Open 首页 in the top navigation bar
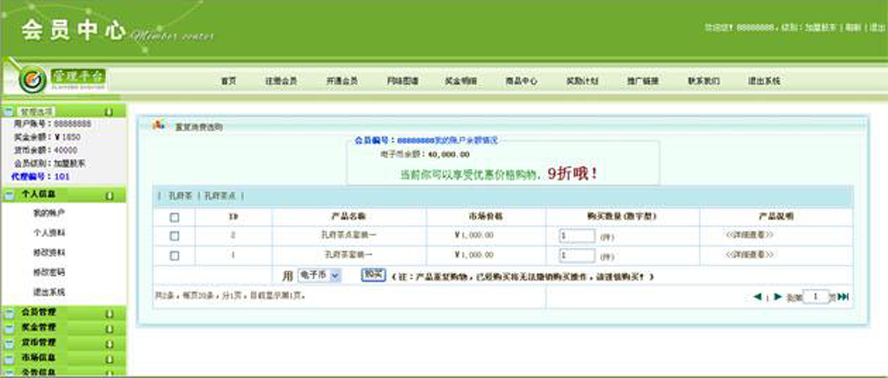Screen dimensions: 888x378 [228, 81]
